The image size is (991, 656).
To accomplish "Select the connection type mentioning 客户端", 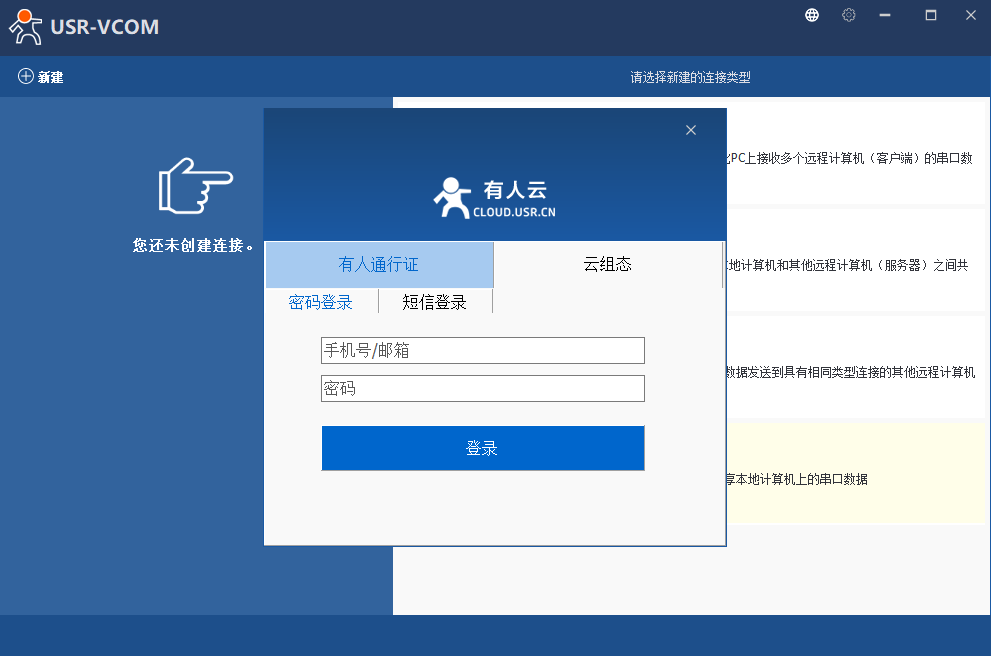I will tap(850, 158).
